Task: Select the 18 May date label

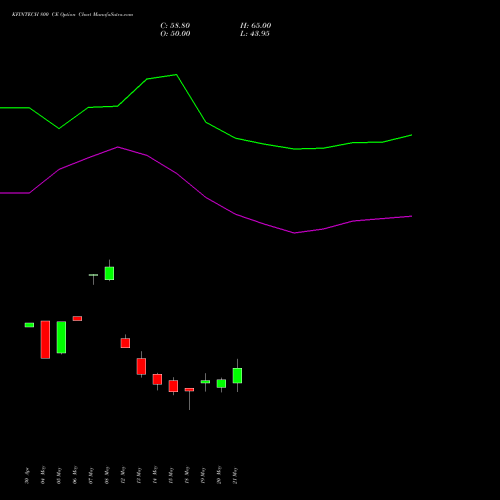Action: 187,475
